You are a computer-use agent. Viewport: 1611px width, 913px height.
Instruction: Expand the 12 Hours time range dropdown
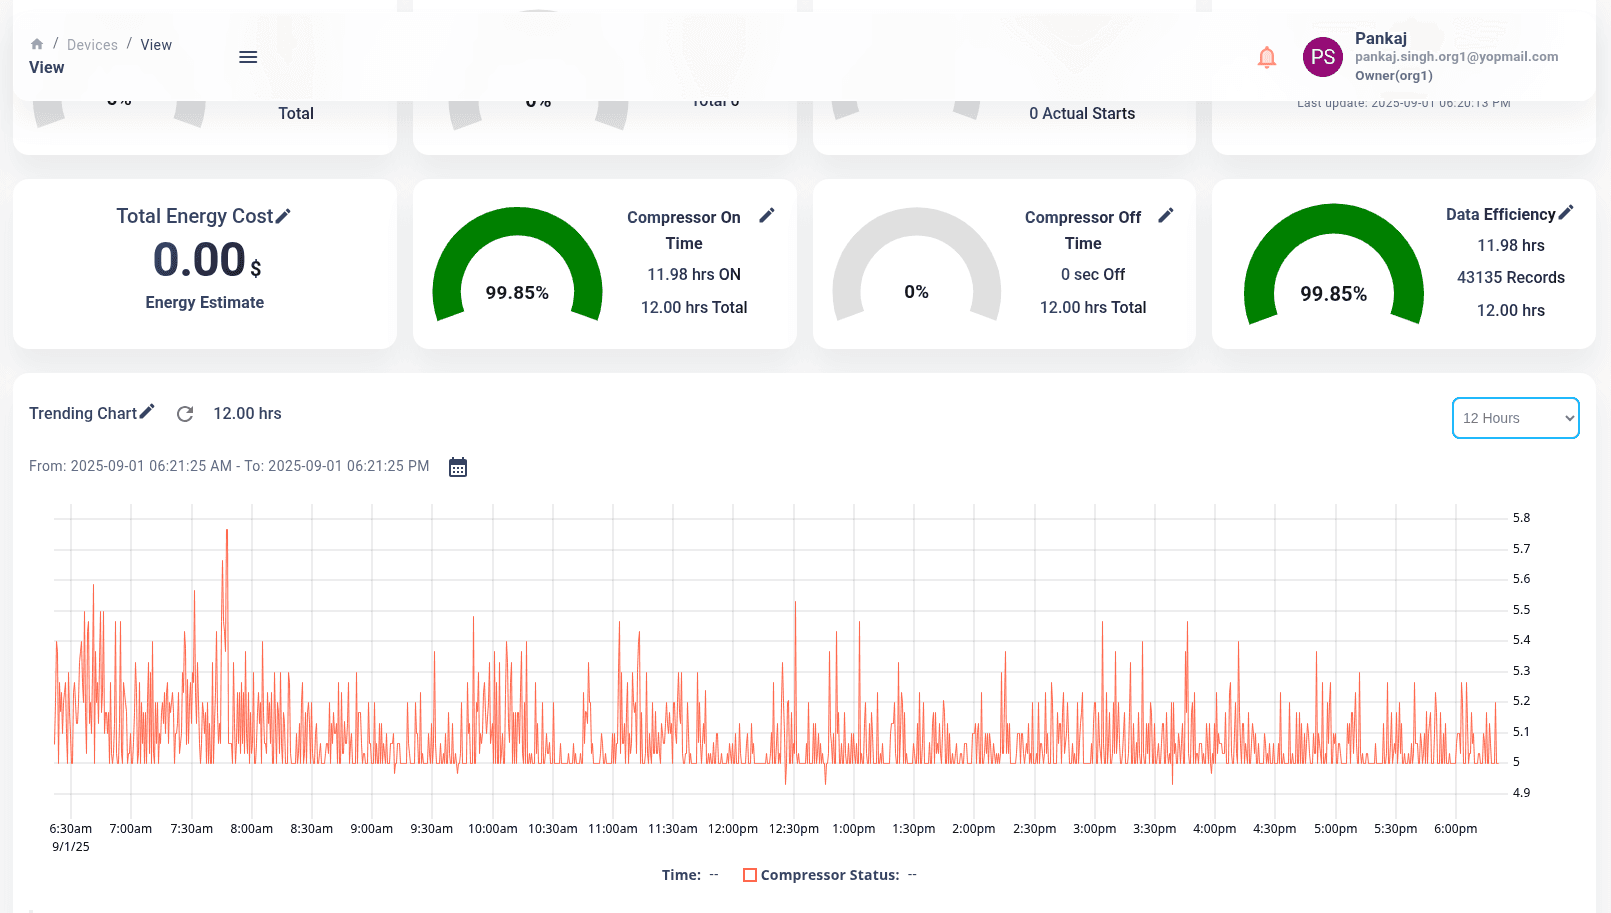point(1515,418)
